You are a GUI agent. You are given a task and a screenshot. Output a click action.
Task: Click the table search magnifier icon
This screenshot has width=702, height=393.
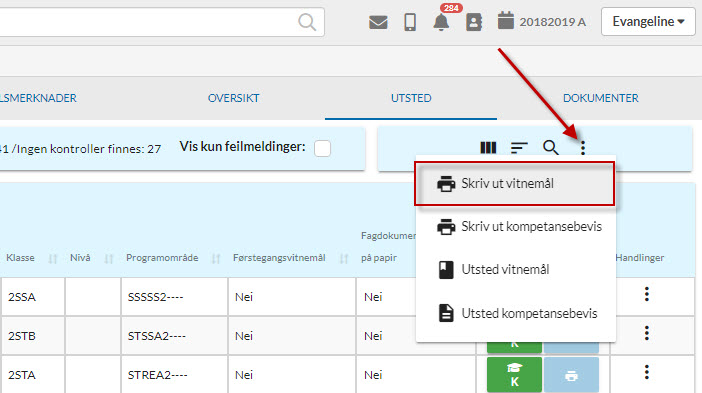[551, 147]
